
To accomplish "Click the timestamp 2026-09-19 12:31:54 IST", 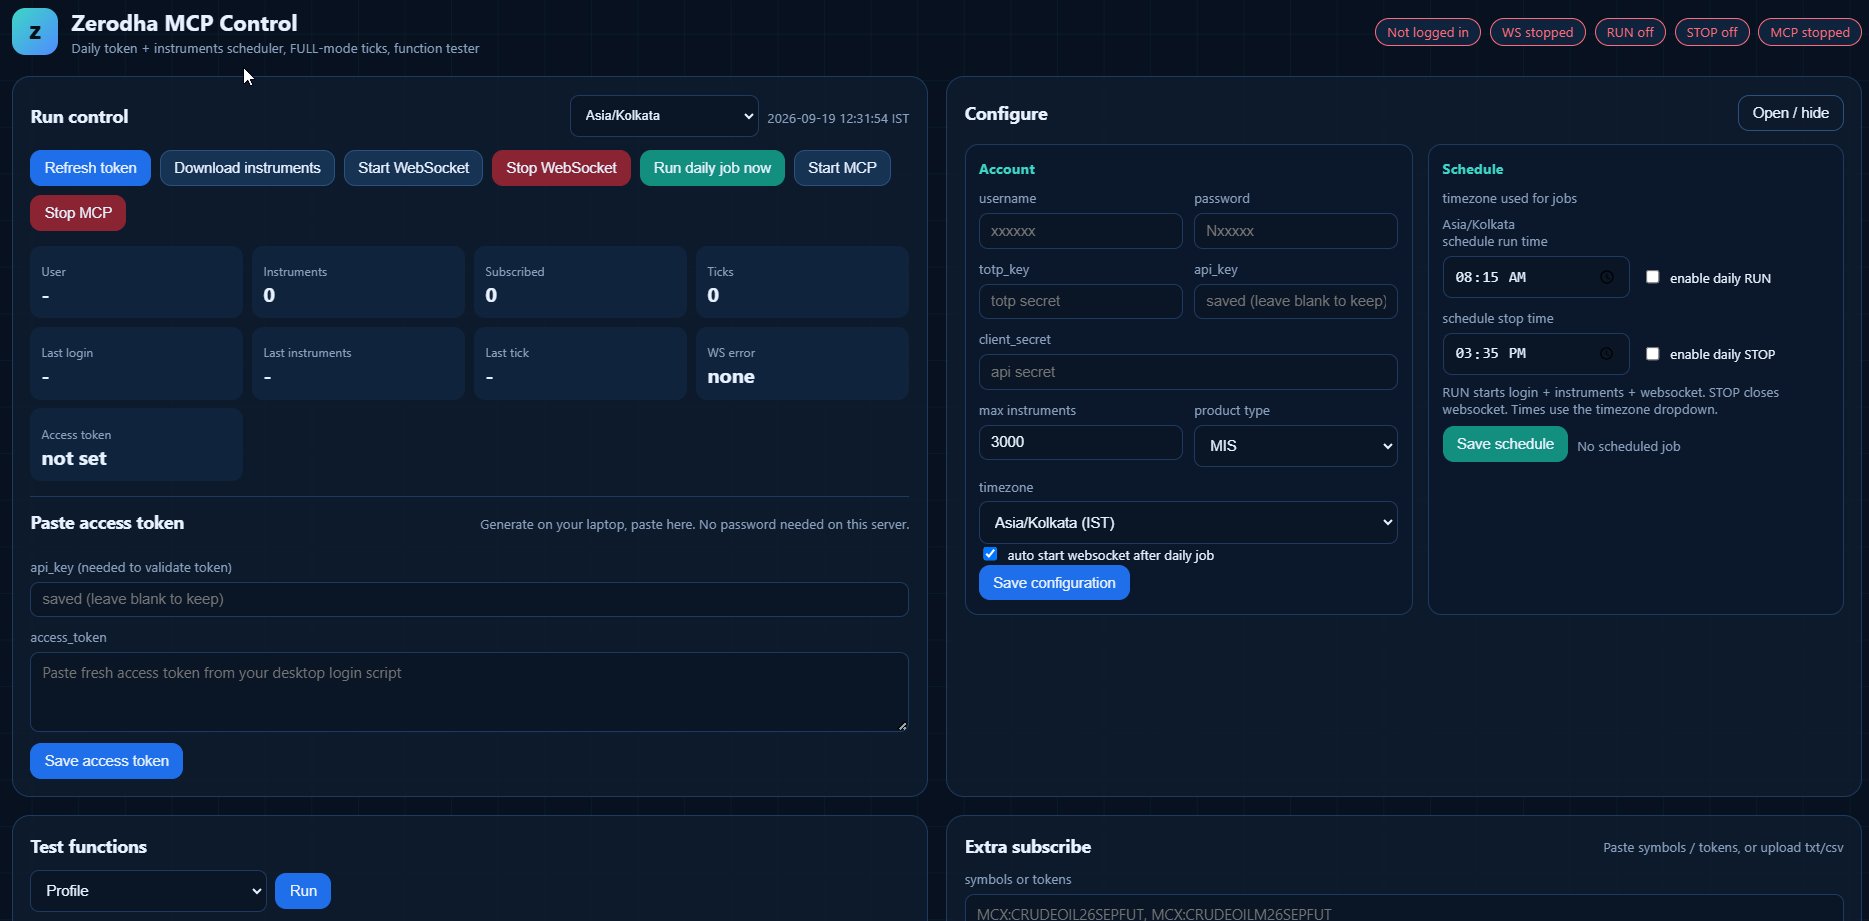I will (838, 118).
